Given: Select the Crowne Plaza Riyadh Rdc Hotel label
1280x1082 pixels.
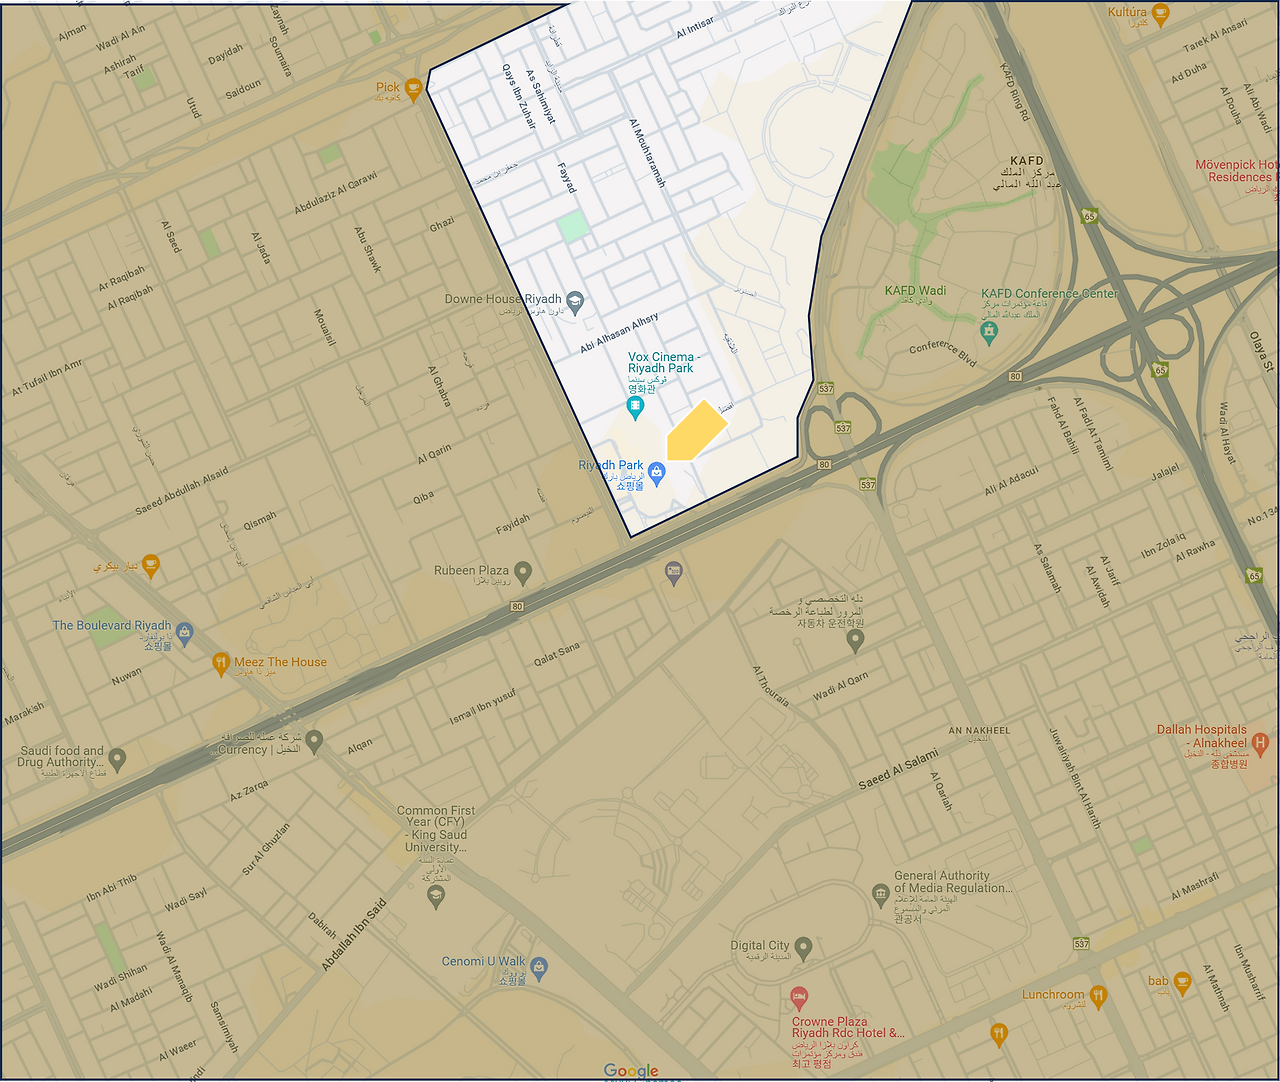Looking at the screenshot, I should tap(847, 1028).
